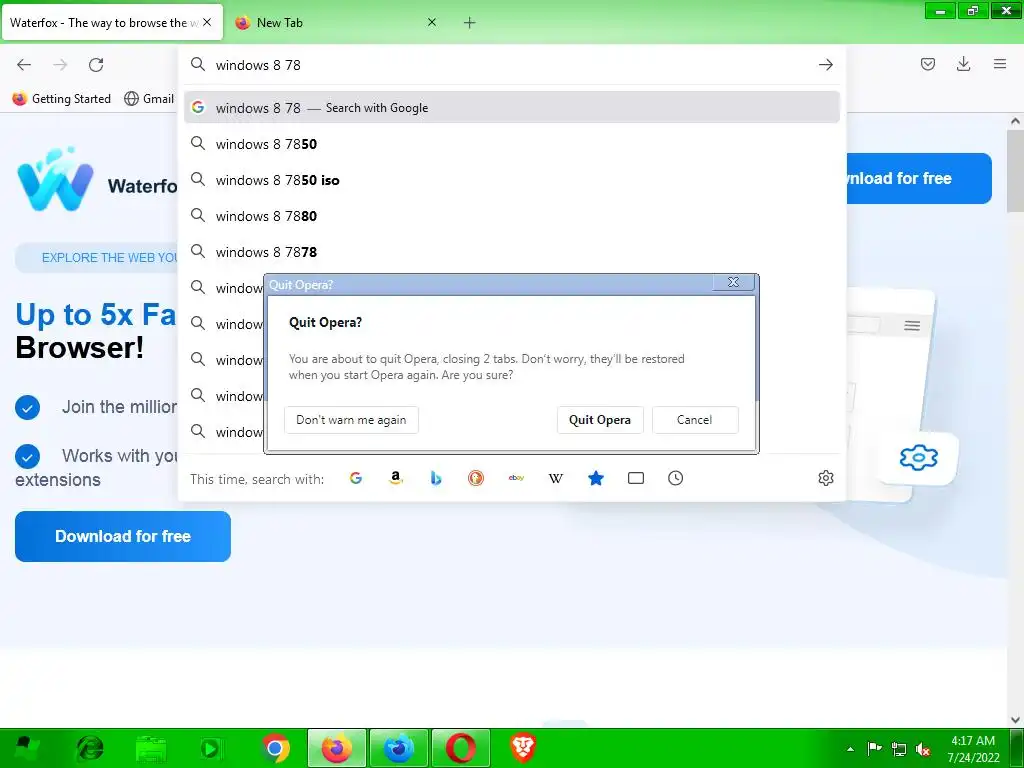Pick suggestion windows 8 7880
This screenshot has width=1024, height=768.
coord(511,216)
